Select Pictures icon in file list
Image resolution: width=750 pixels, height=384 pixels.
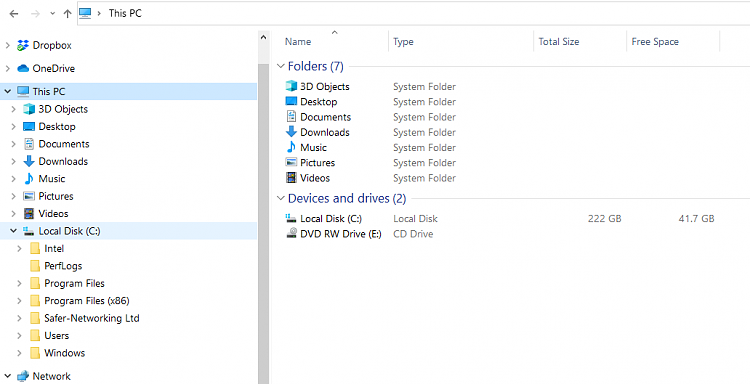tap(291, 163)
